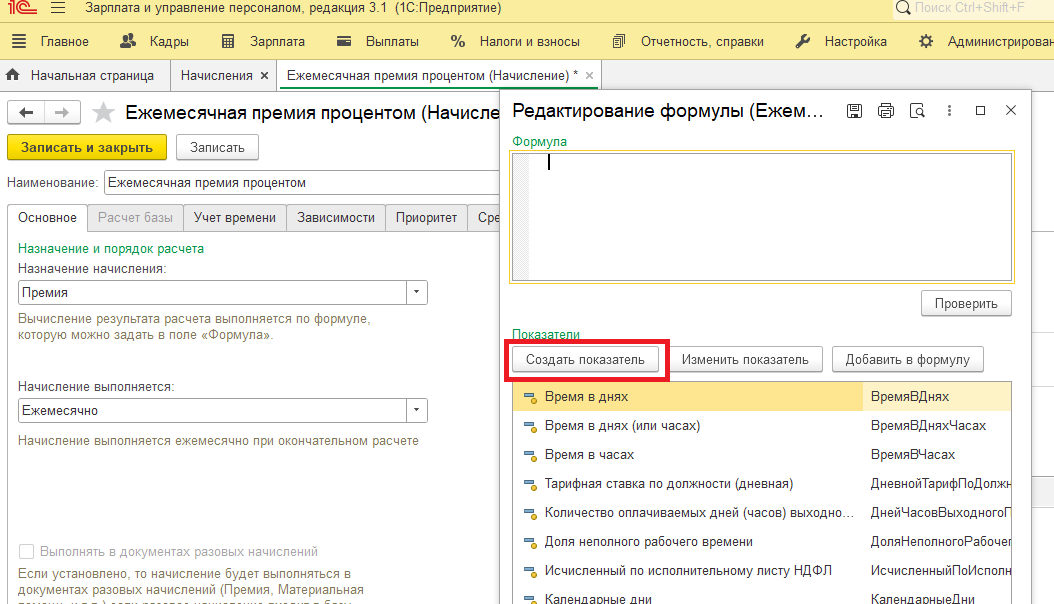The height and width of the screenshot is (604, 1054).
Task: Save the formula with the diskette icon
Action: pos(854,111)
